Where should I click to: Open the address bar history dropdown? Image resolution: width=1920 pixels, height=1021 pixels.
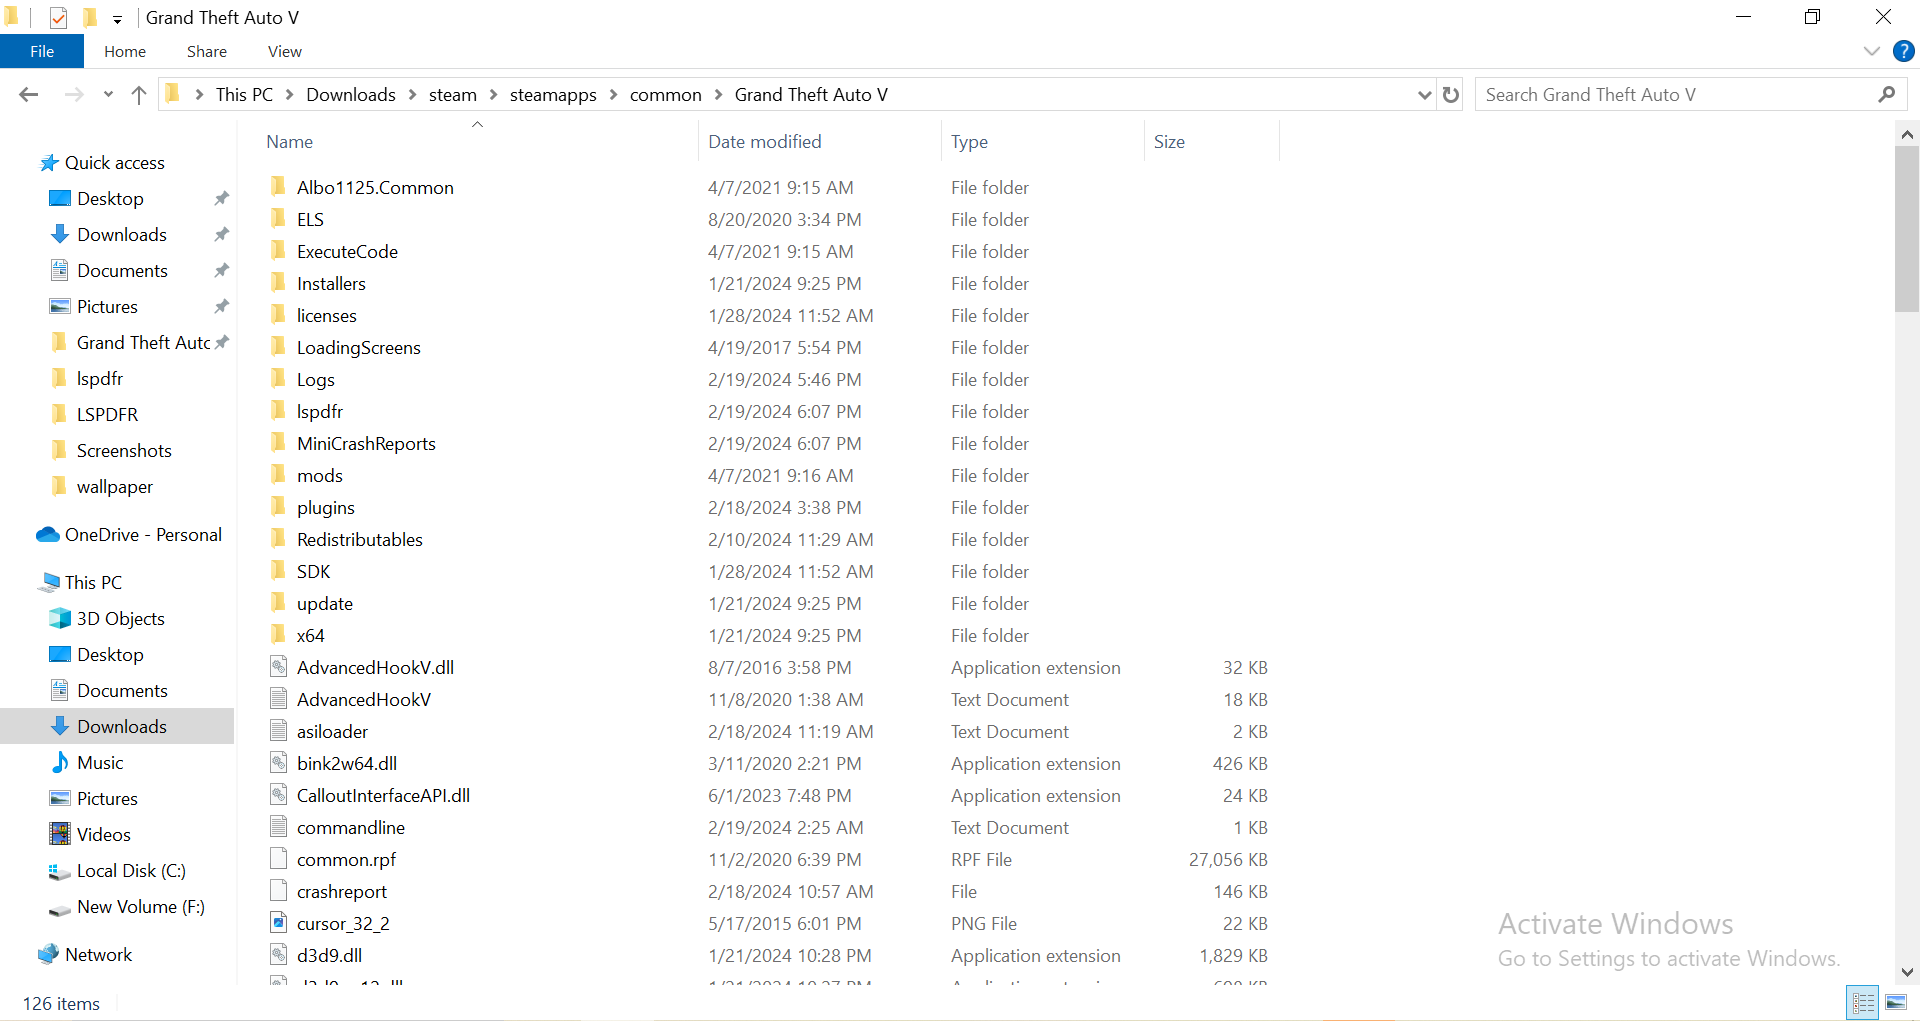click(1425, 95)
